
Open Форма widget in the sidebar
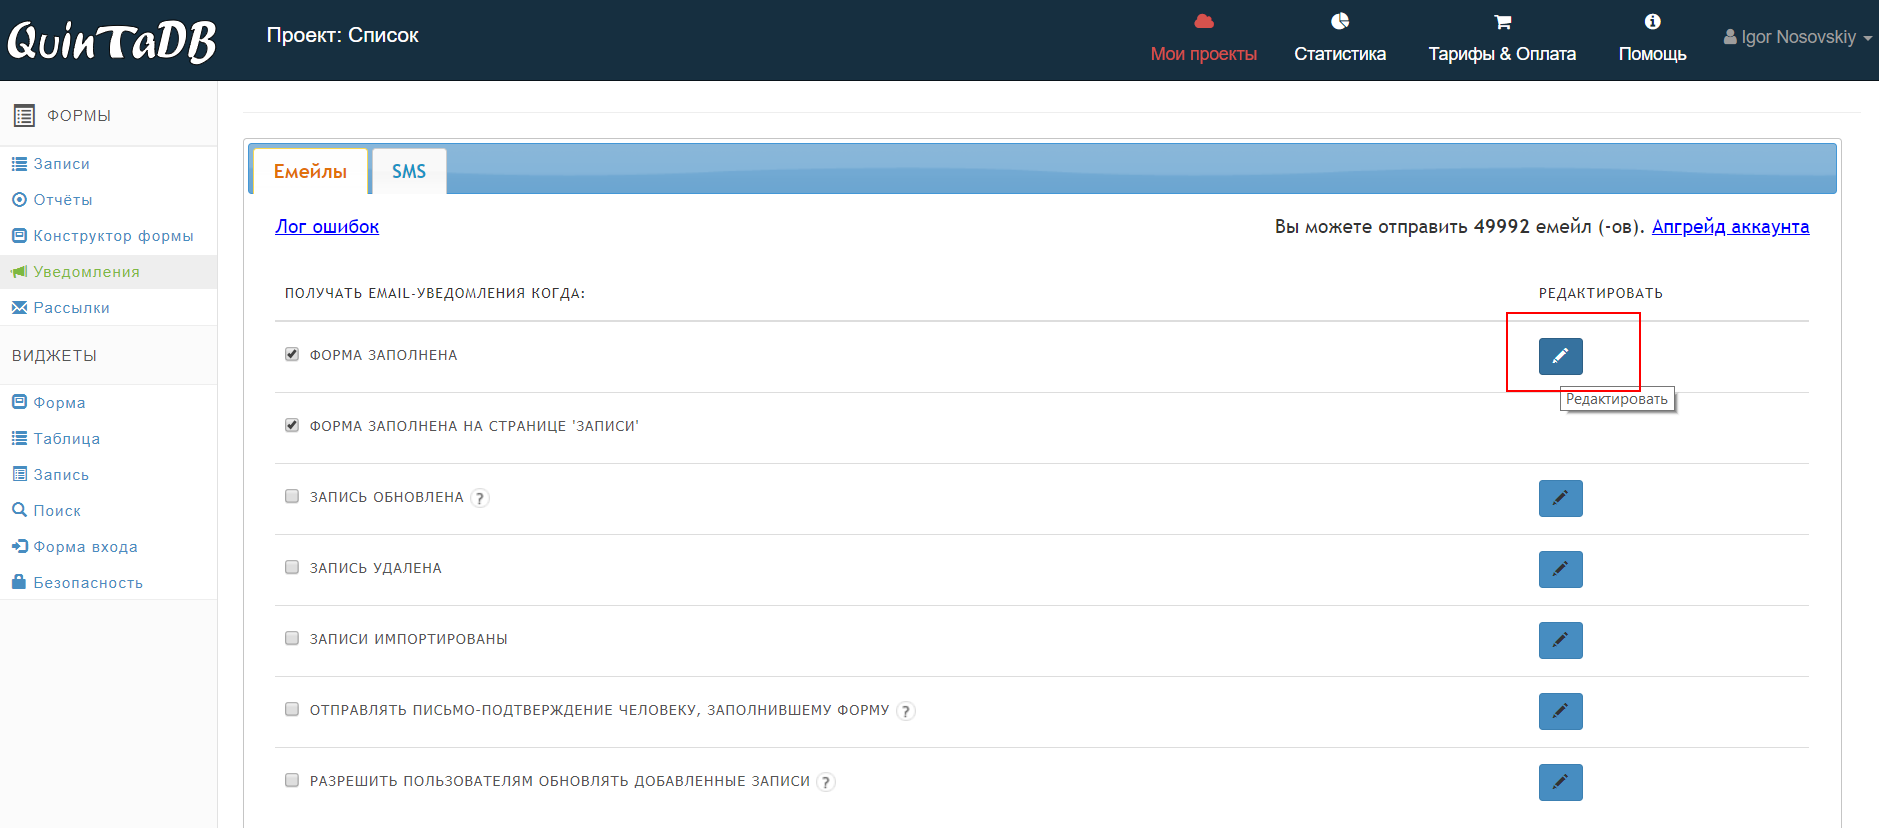tap(59, 403)
